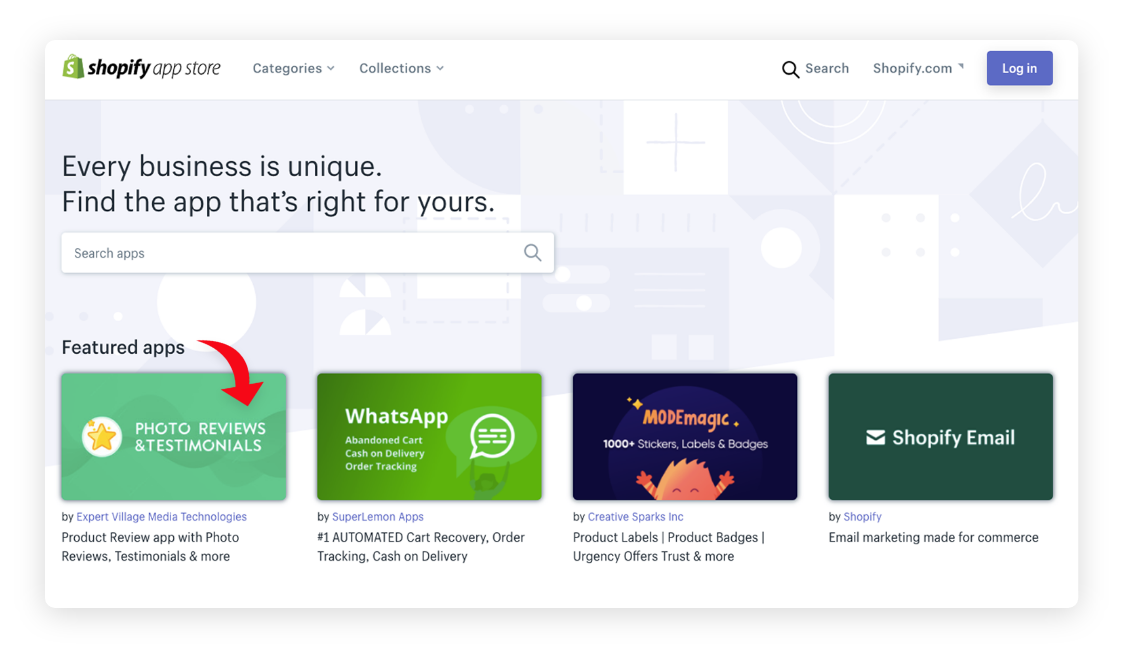Expand the Shopify.com menu
This screenshot has height=658, width=1124.
(918, 68)
